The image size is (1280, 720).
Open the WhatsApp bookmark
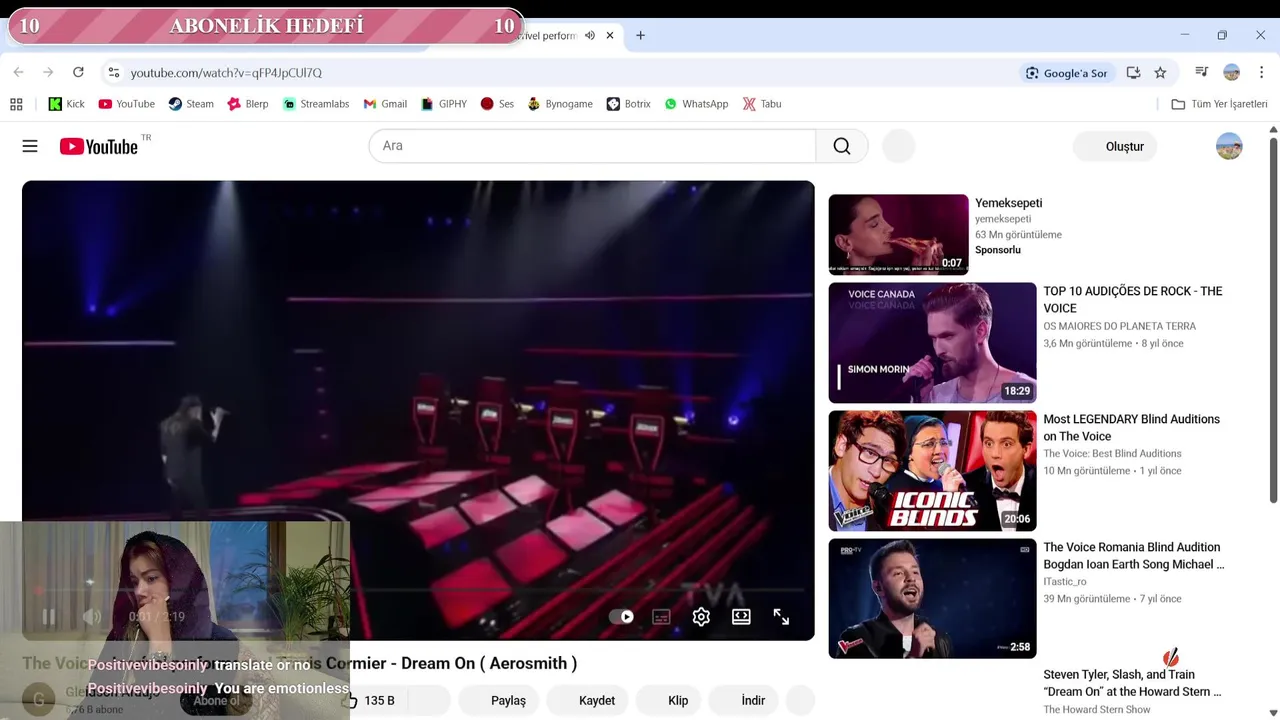click(x=696, y=104)
